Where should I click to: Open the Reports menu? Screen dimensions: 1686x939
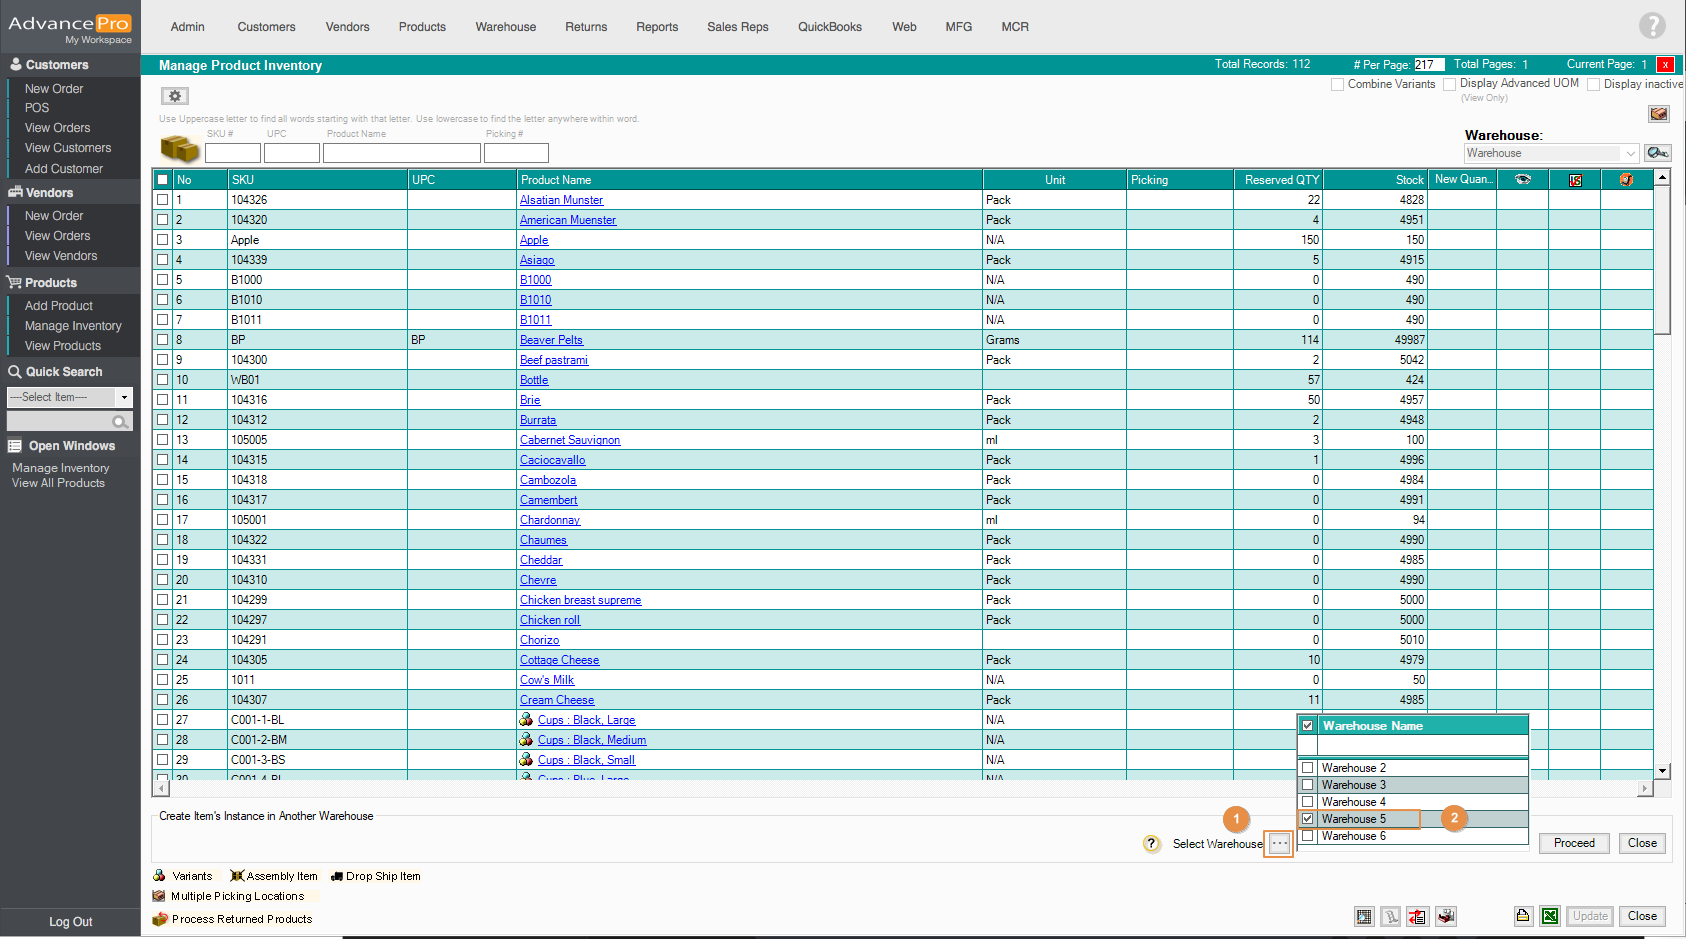(x=656, y=27)
